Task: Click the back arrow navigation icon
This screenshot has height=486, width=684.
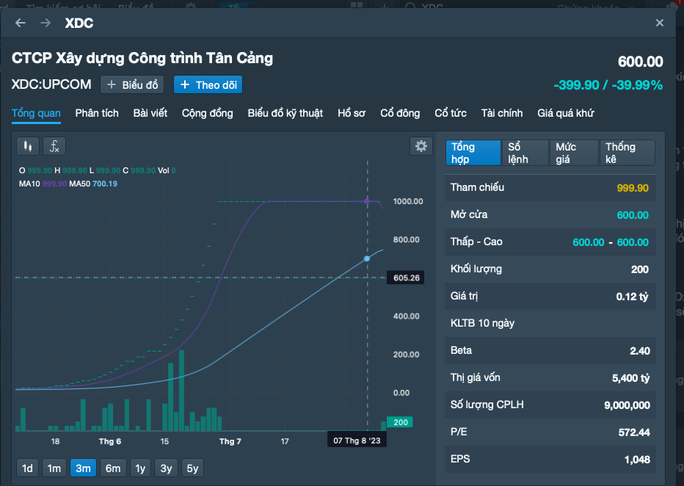Action: 21,22
